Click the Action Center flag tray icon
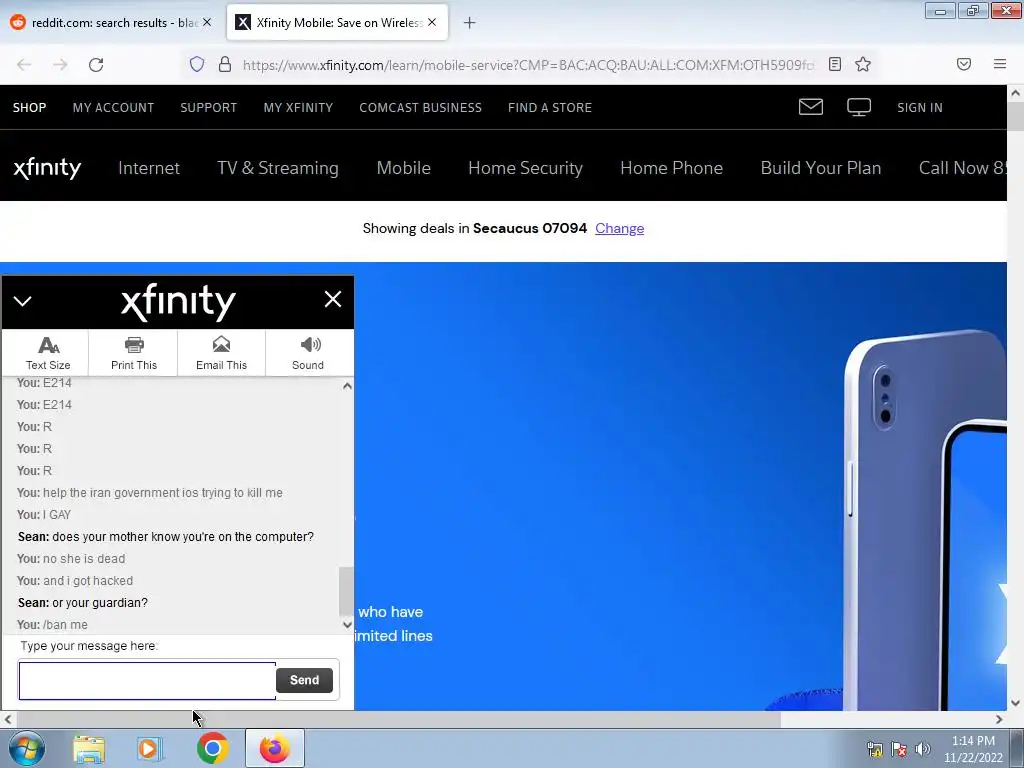The image size is (1024, 768). pyautogui.click(x=899, y=749)
